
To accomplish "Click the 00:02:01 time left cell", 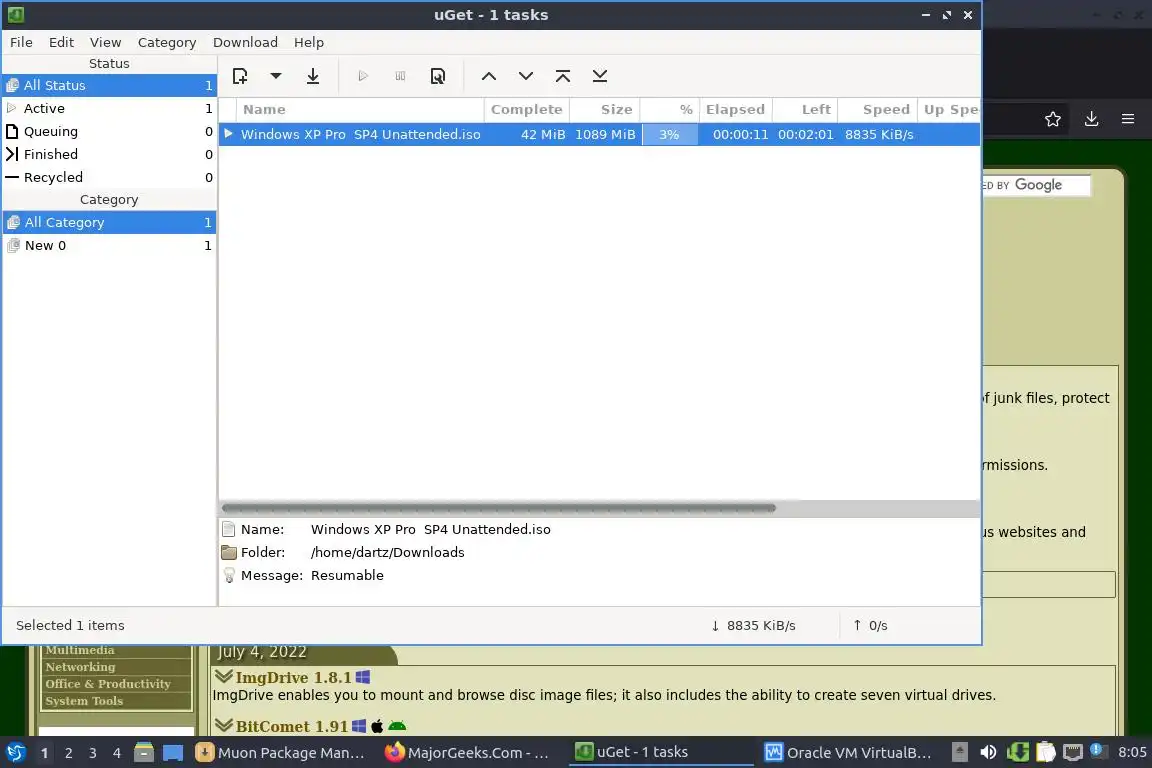I will [805, 134].
